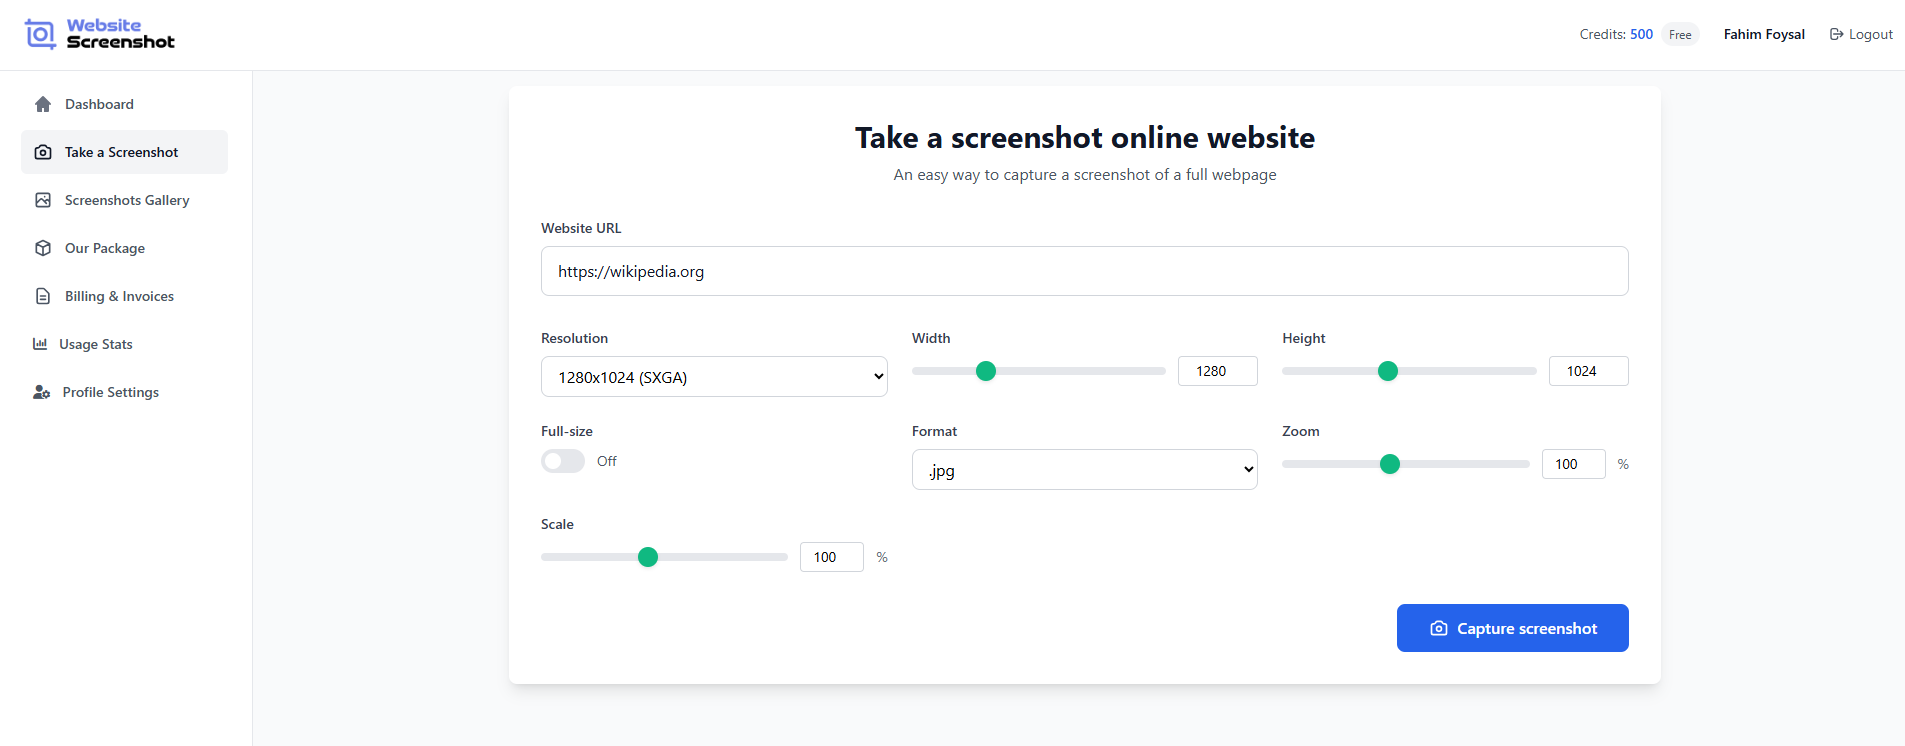Click the Website Screenshot brand name

120,34
